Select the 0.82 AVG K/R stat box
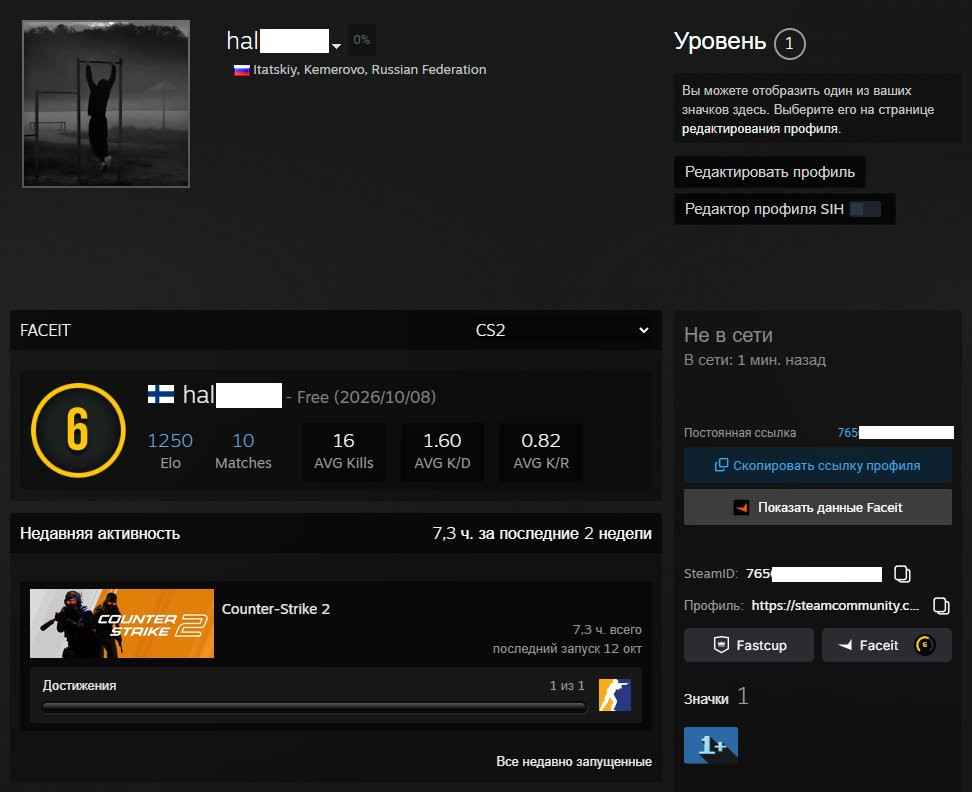Image resolution: width=972 pixels, height=792 pixels. 541,452
